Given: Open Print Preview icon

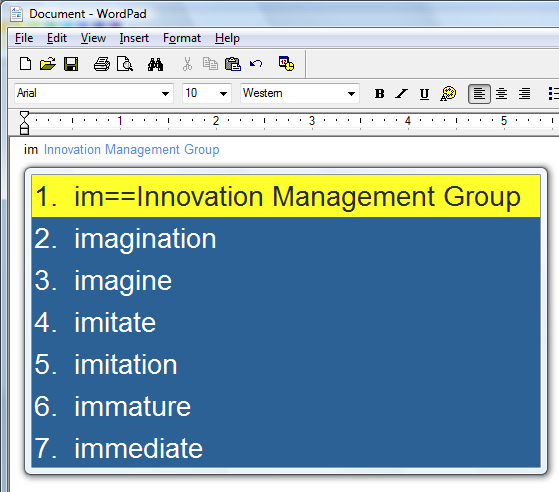Looking at the screenshot, I should coord(125,64).
